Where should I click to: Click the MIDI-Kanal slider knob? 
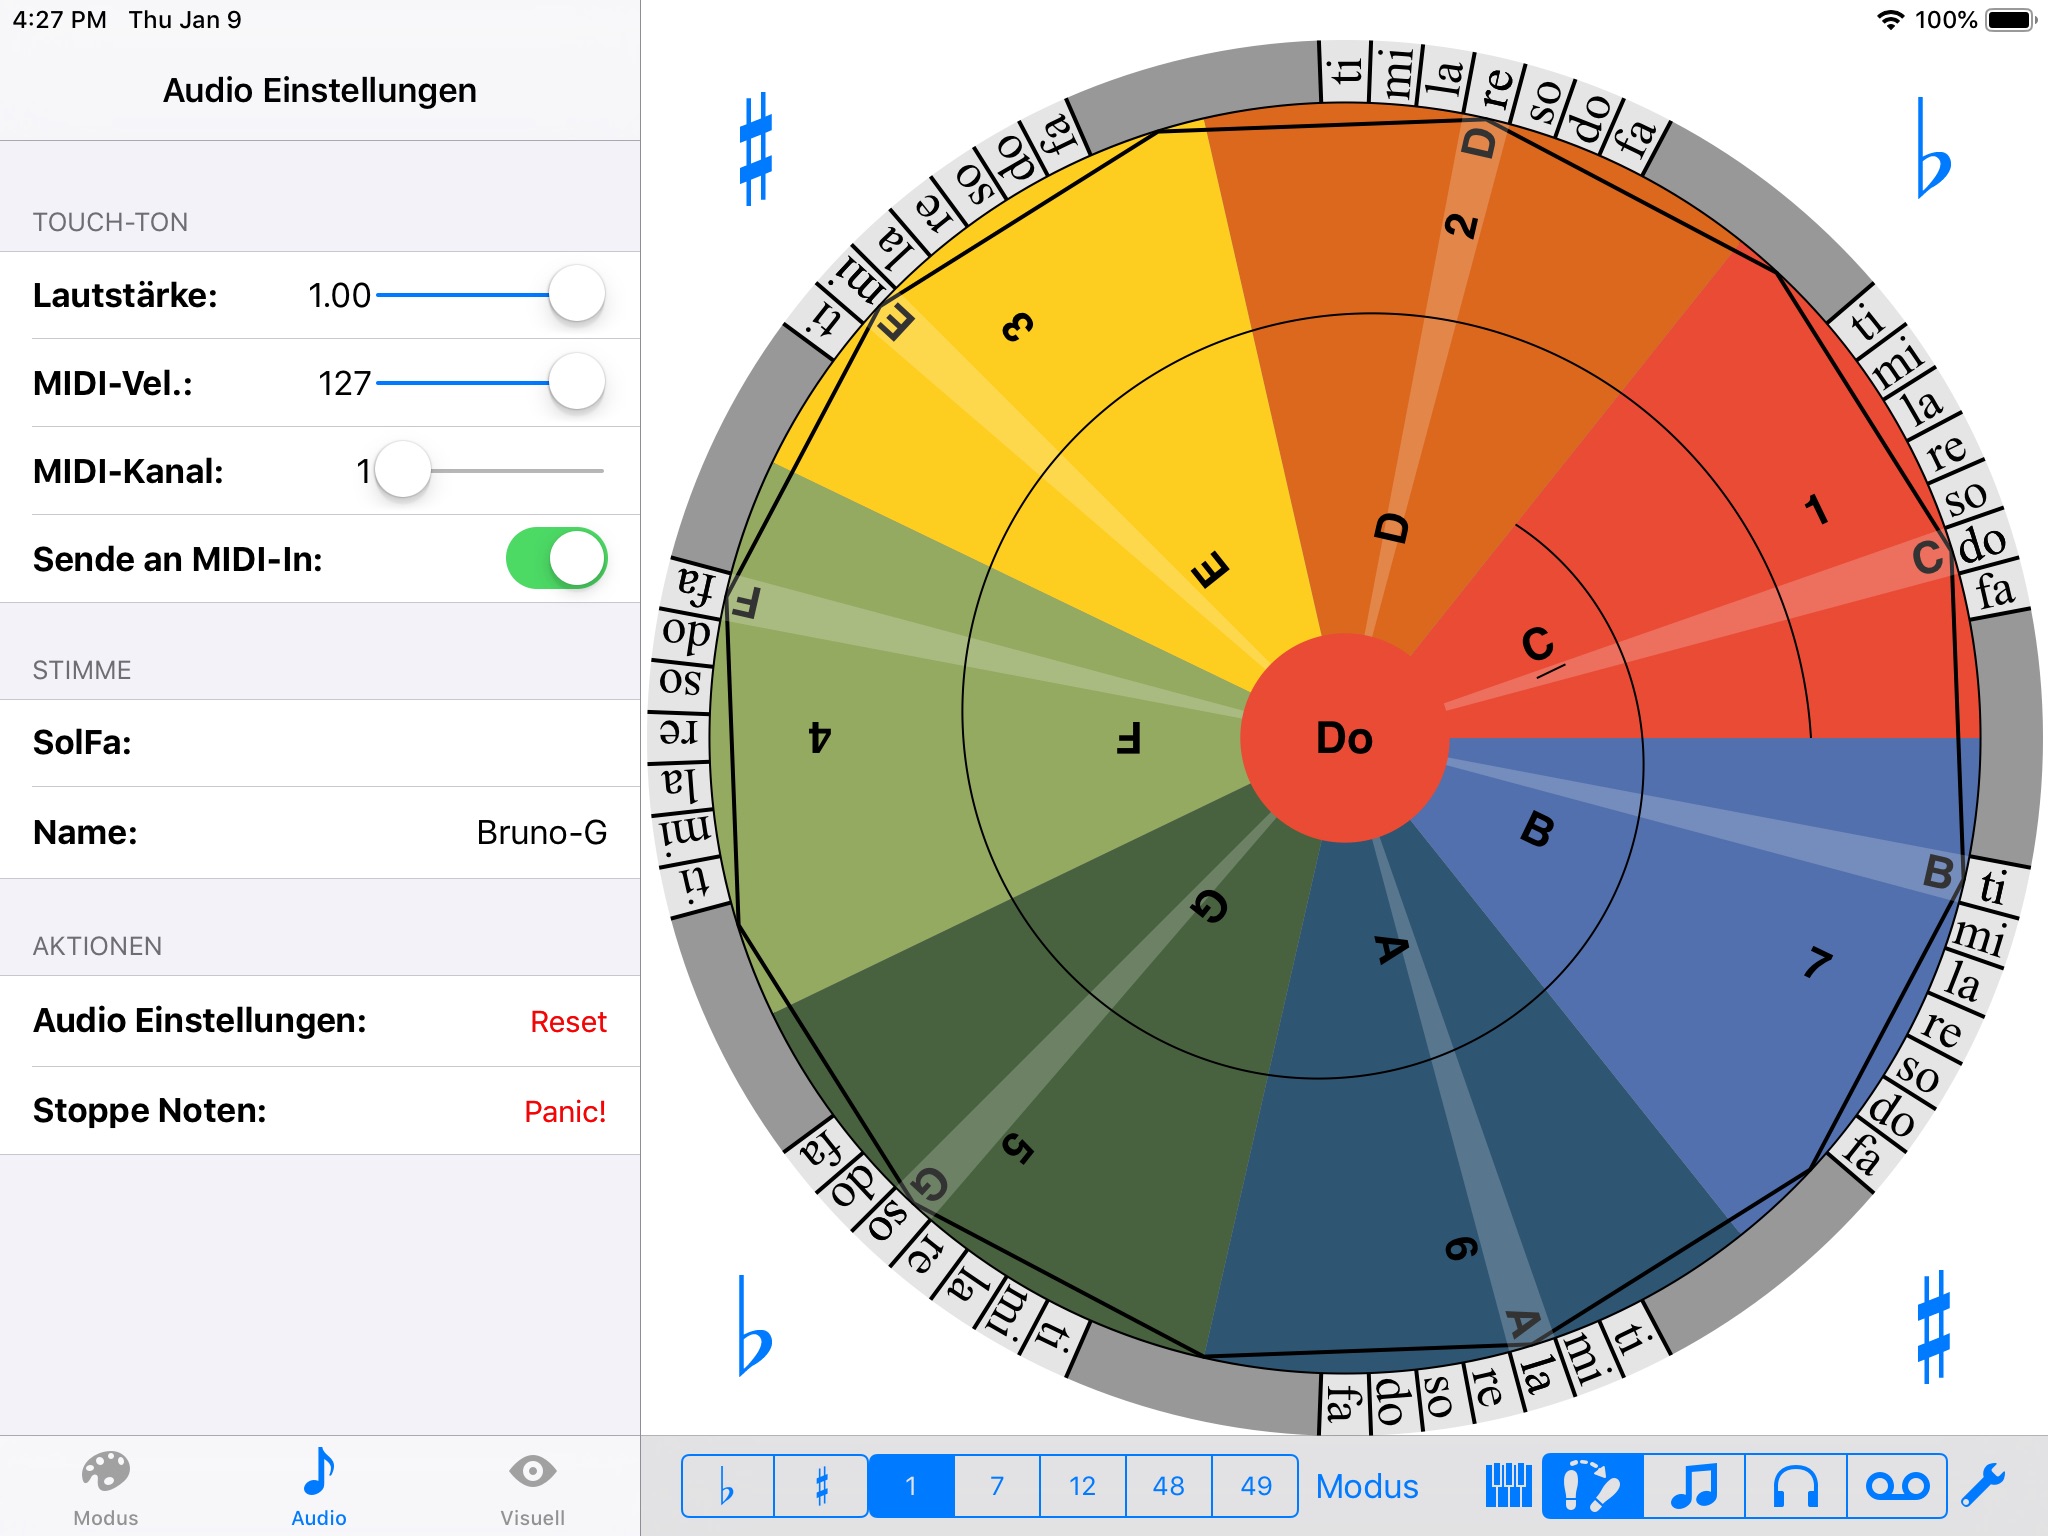[402, 470]
